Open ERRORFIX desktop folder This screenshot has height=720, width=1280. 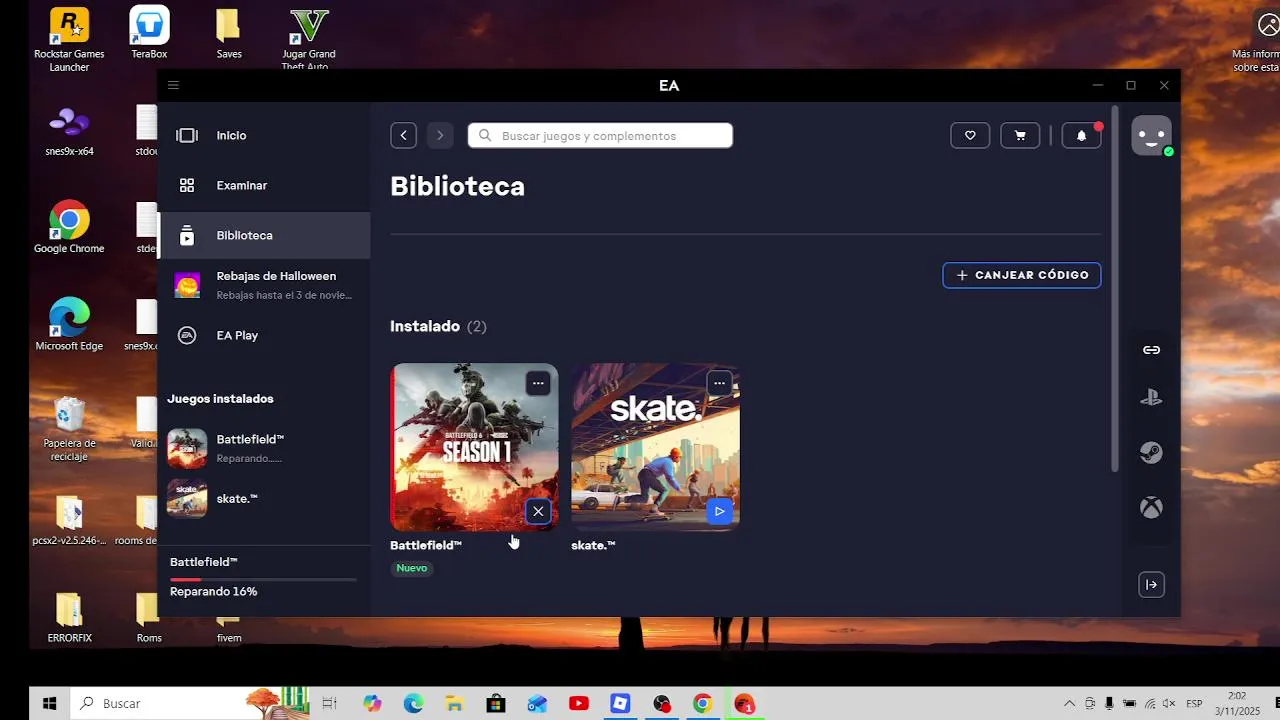click(69, 617)
